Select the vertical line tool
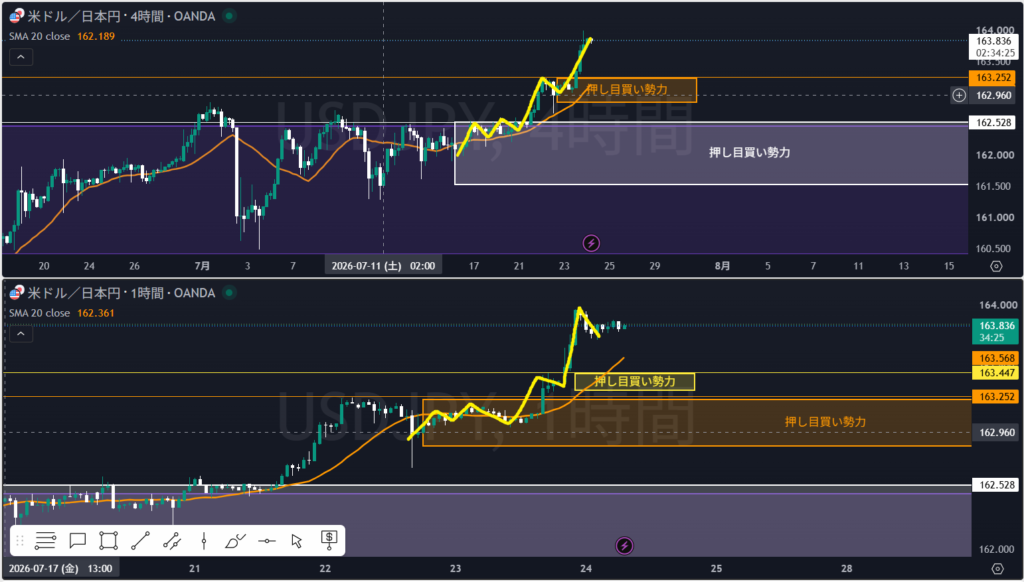The image size is (1024, 582). click(204, 541)
